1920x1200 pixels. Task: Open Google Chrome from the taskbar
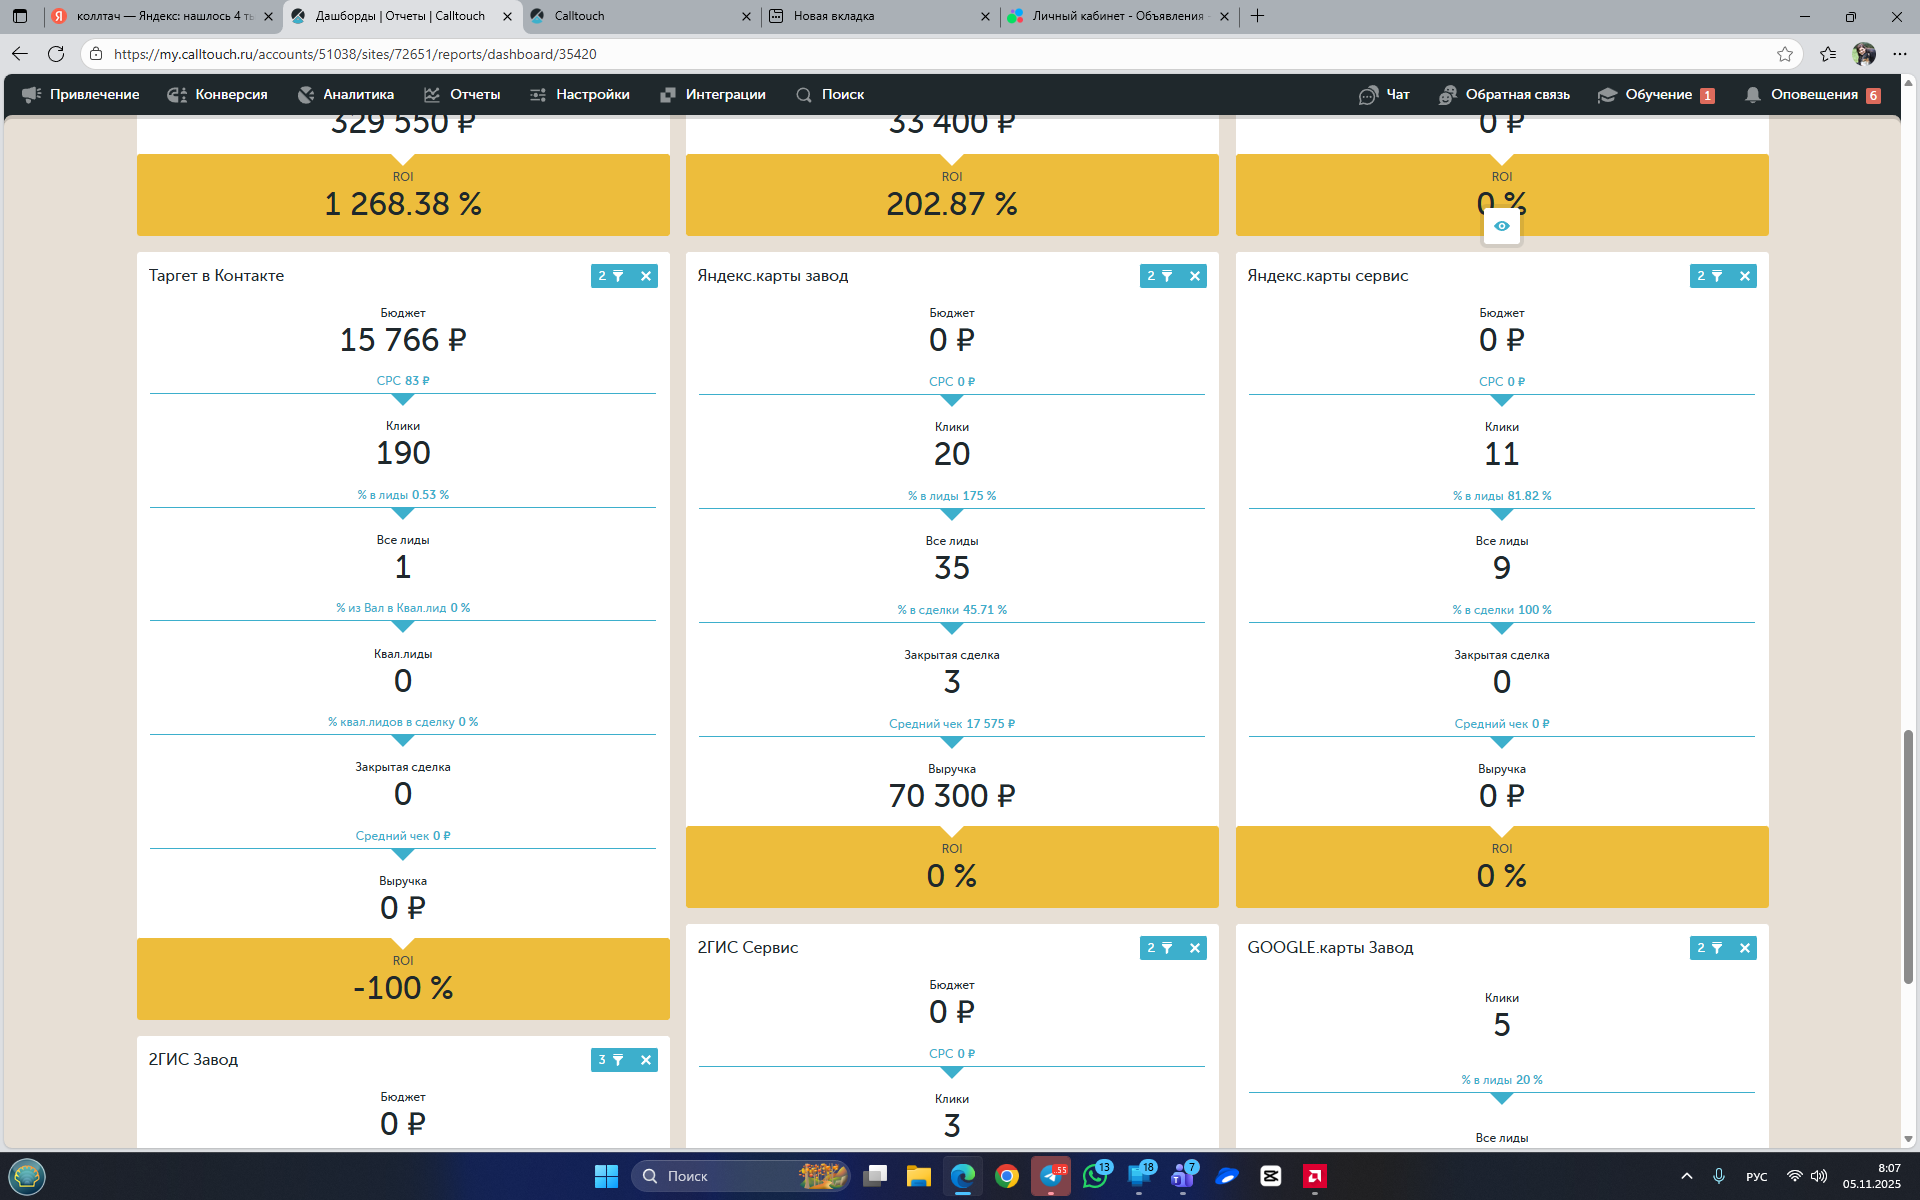click(x=1007, y=1176)
